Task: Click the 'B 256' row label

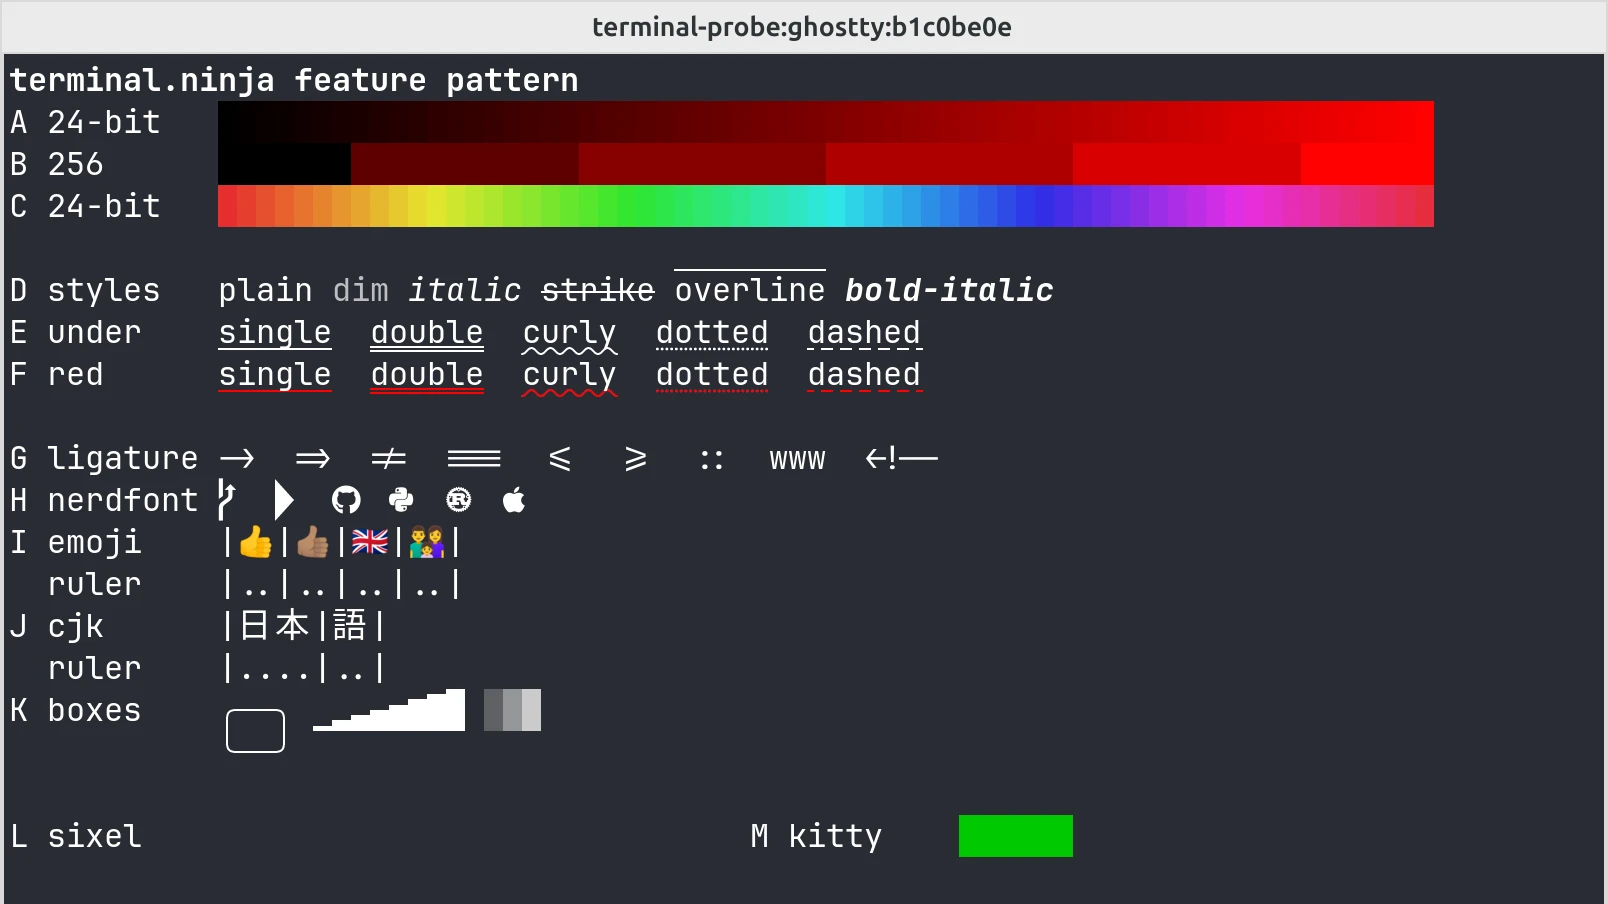Action: coord(57,164)
